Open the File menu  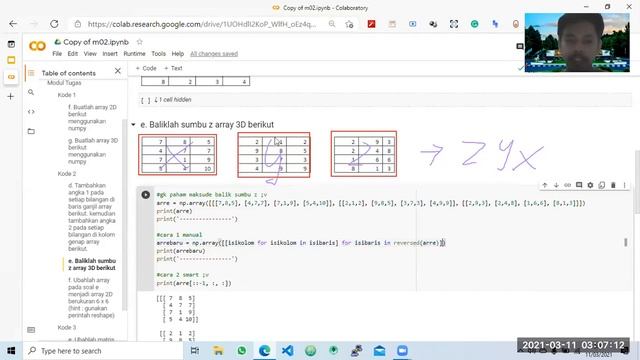point(57,54)
